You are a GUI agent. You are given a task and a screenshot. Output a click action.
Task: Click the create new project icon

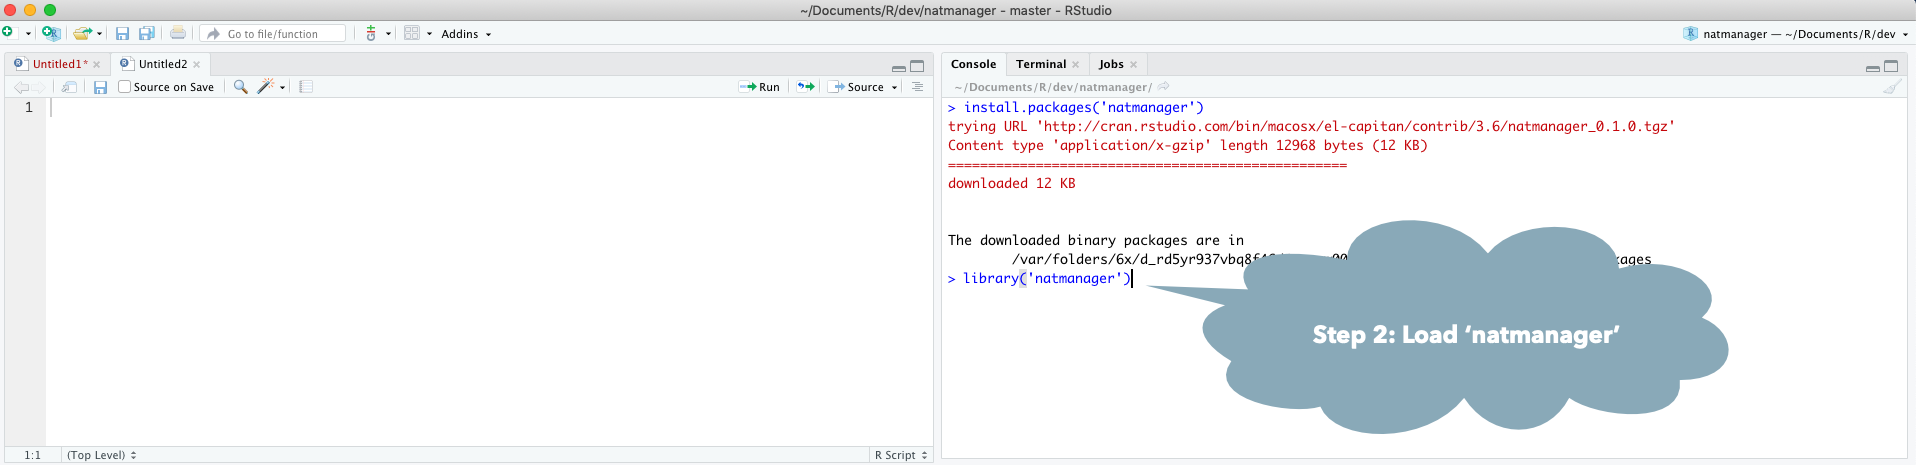coord(50,33)
